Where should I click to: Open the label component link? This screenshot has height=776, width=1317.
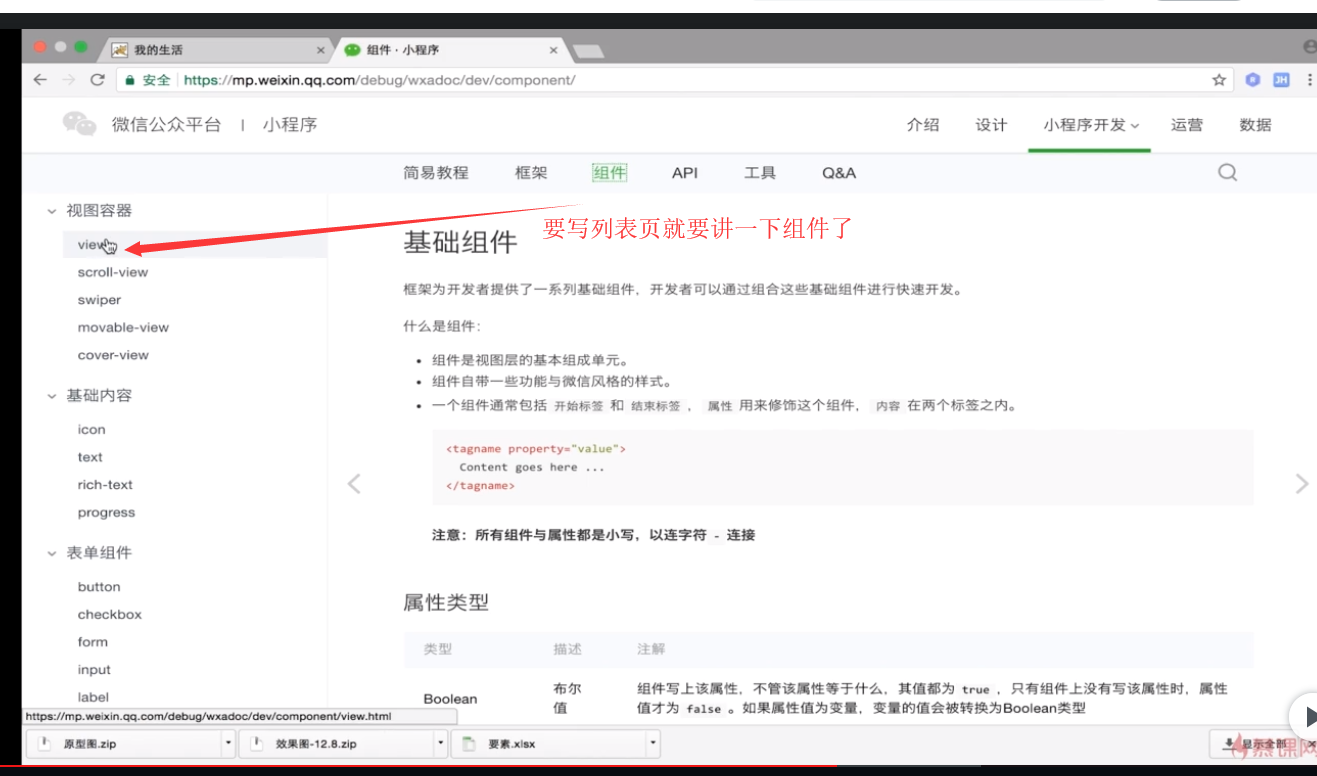point(93,697)
